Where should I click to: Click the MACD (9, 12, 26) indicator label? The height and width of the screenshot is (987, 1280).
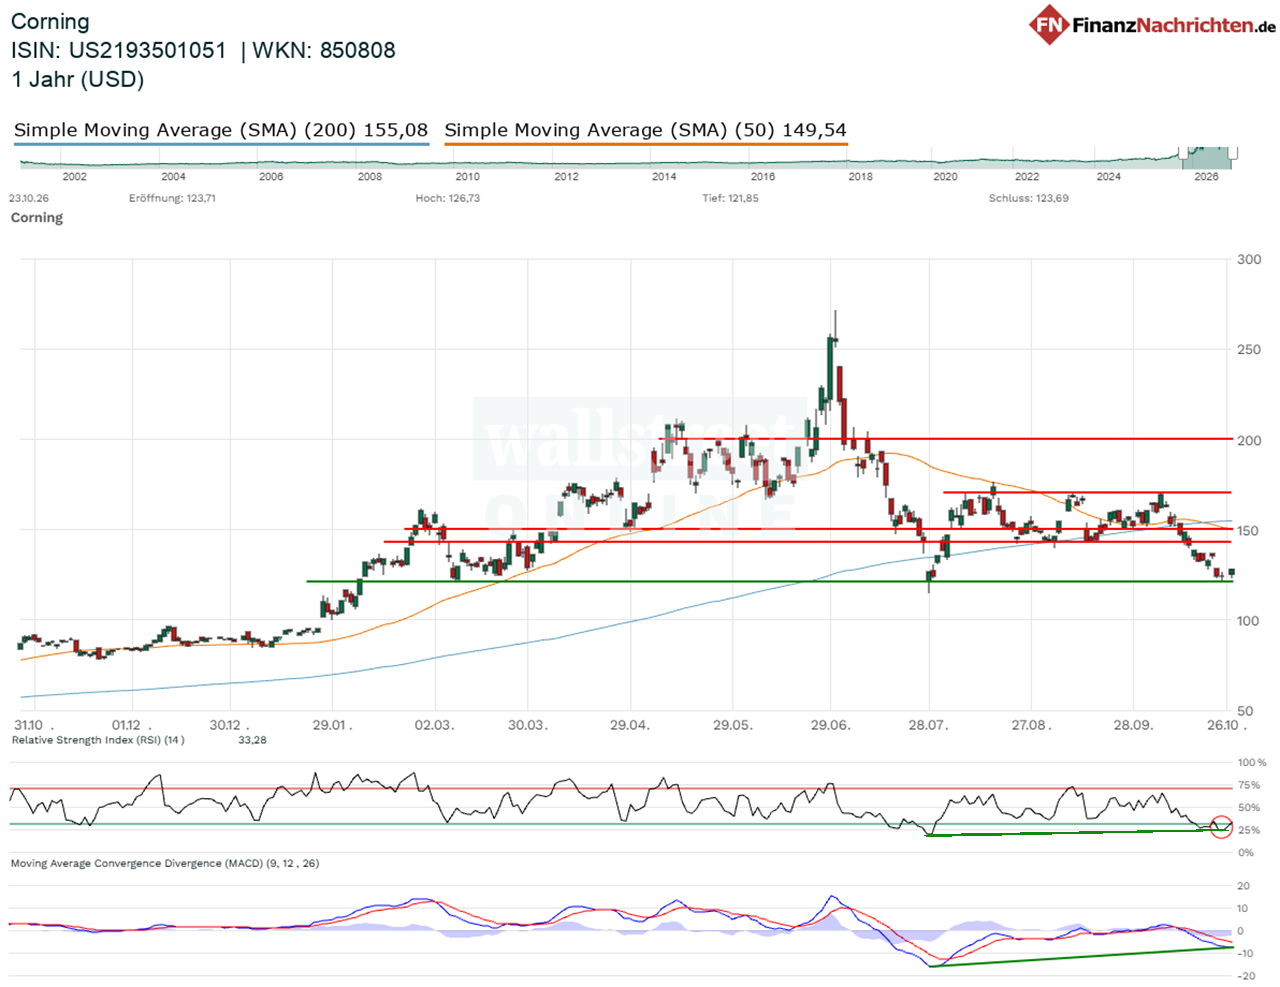click(x=165, y=863)
